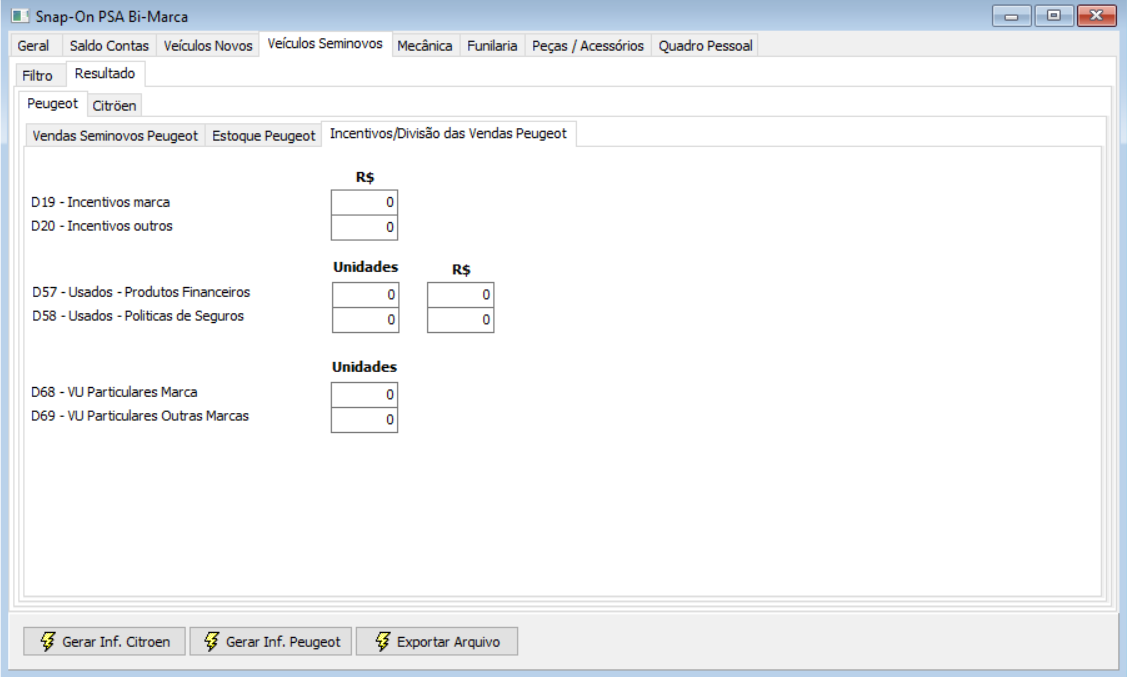Open the Estoque Peugeot tab
This screenshot has height=677, width=1127.
coord(264,136)
